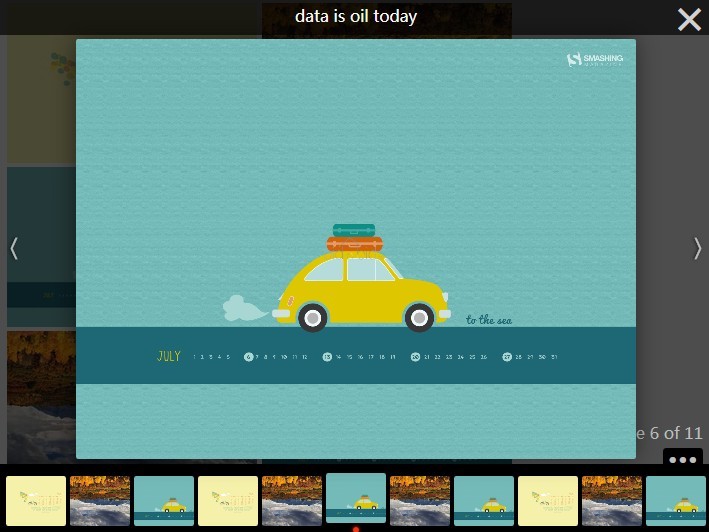Open the tenth thumbnail showing autumn trees

tap(612, 501)
